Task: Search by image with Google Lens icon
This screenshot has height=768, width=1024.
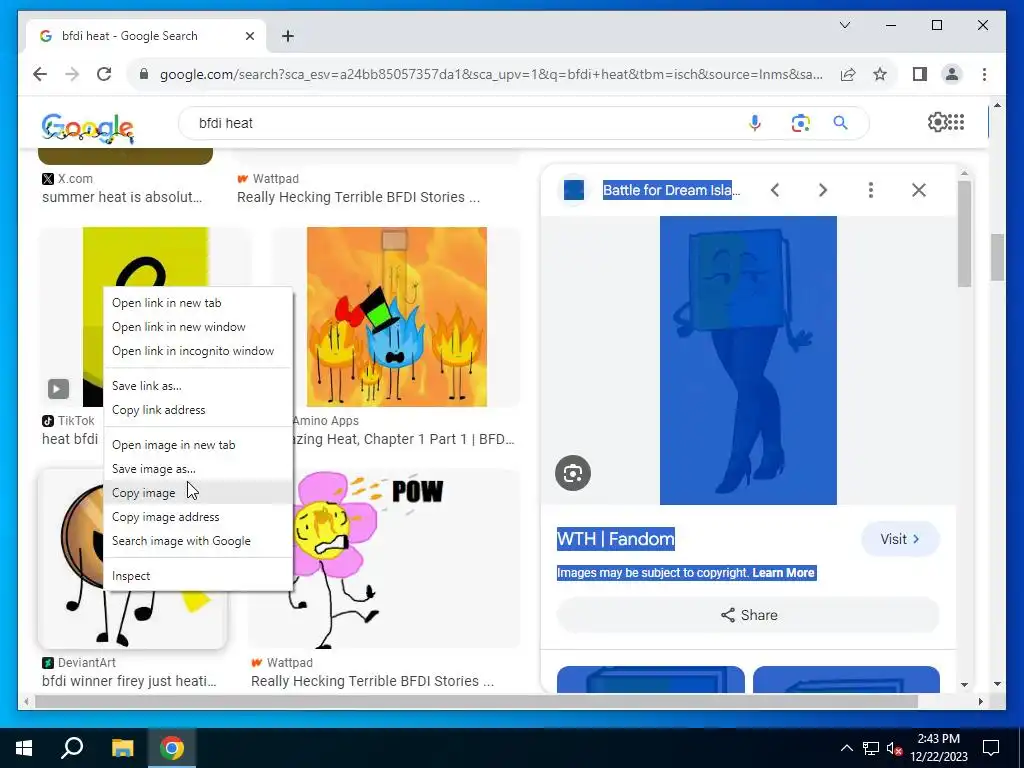Action: (800, 123)
